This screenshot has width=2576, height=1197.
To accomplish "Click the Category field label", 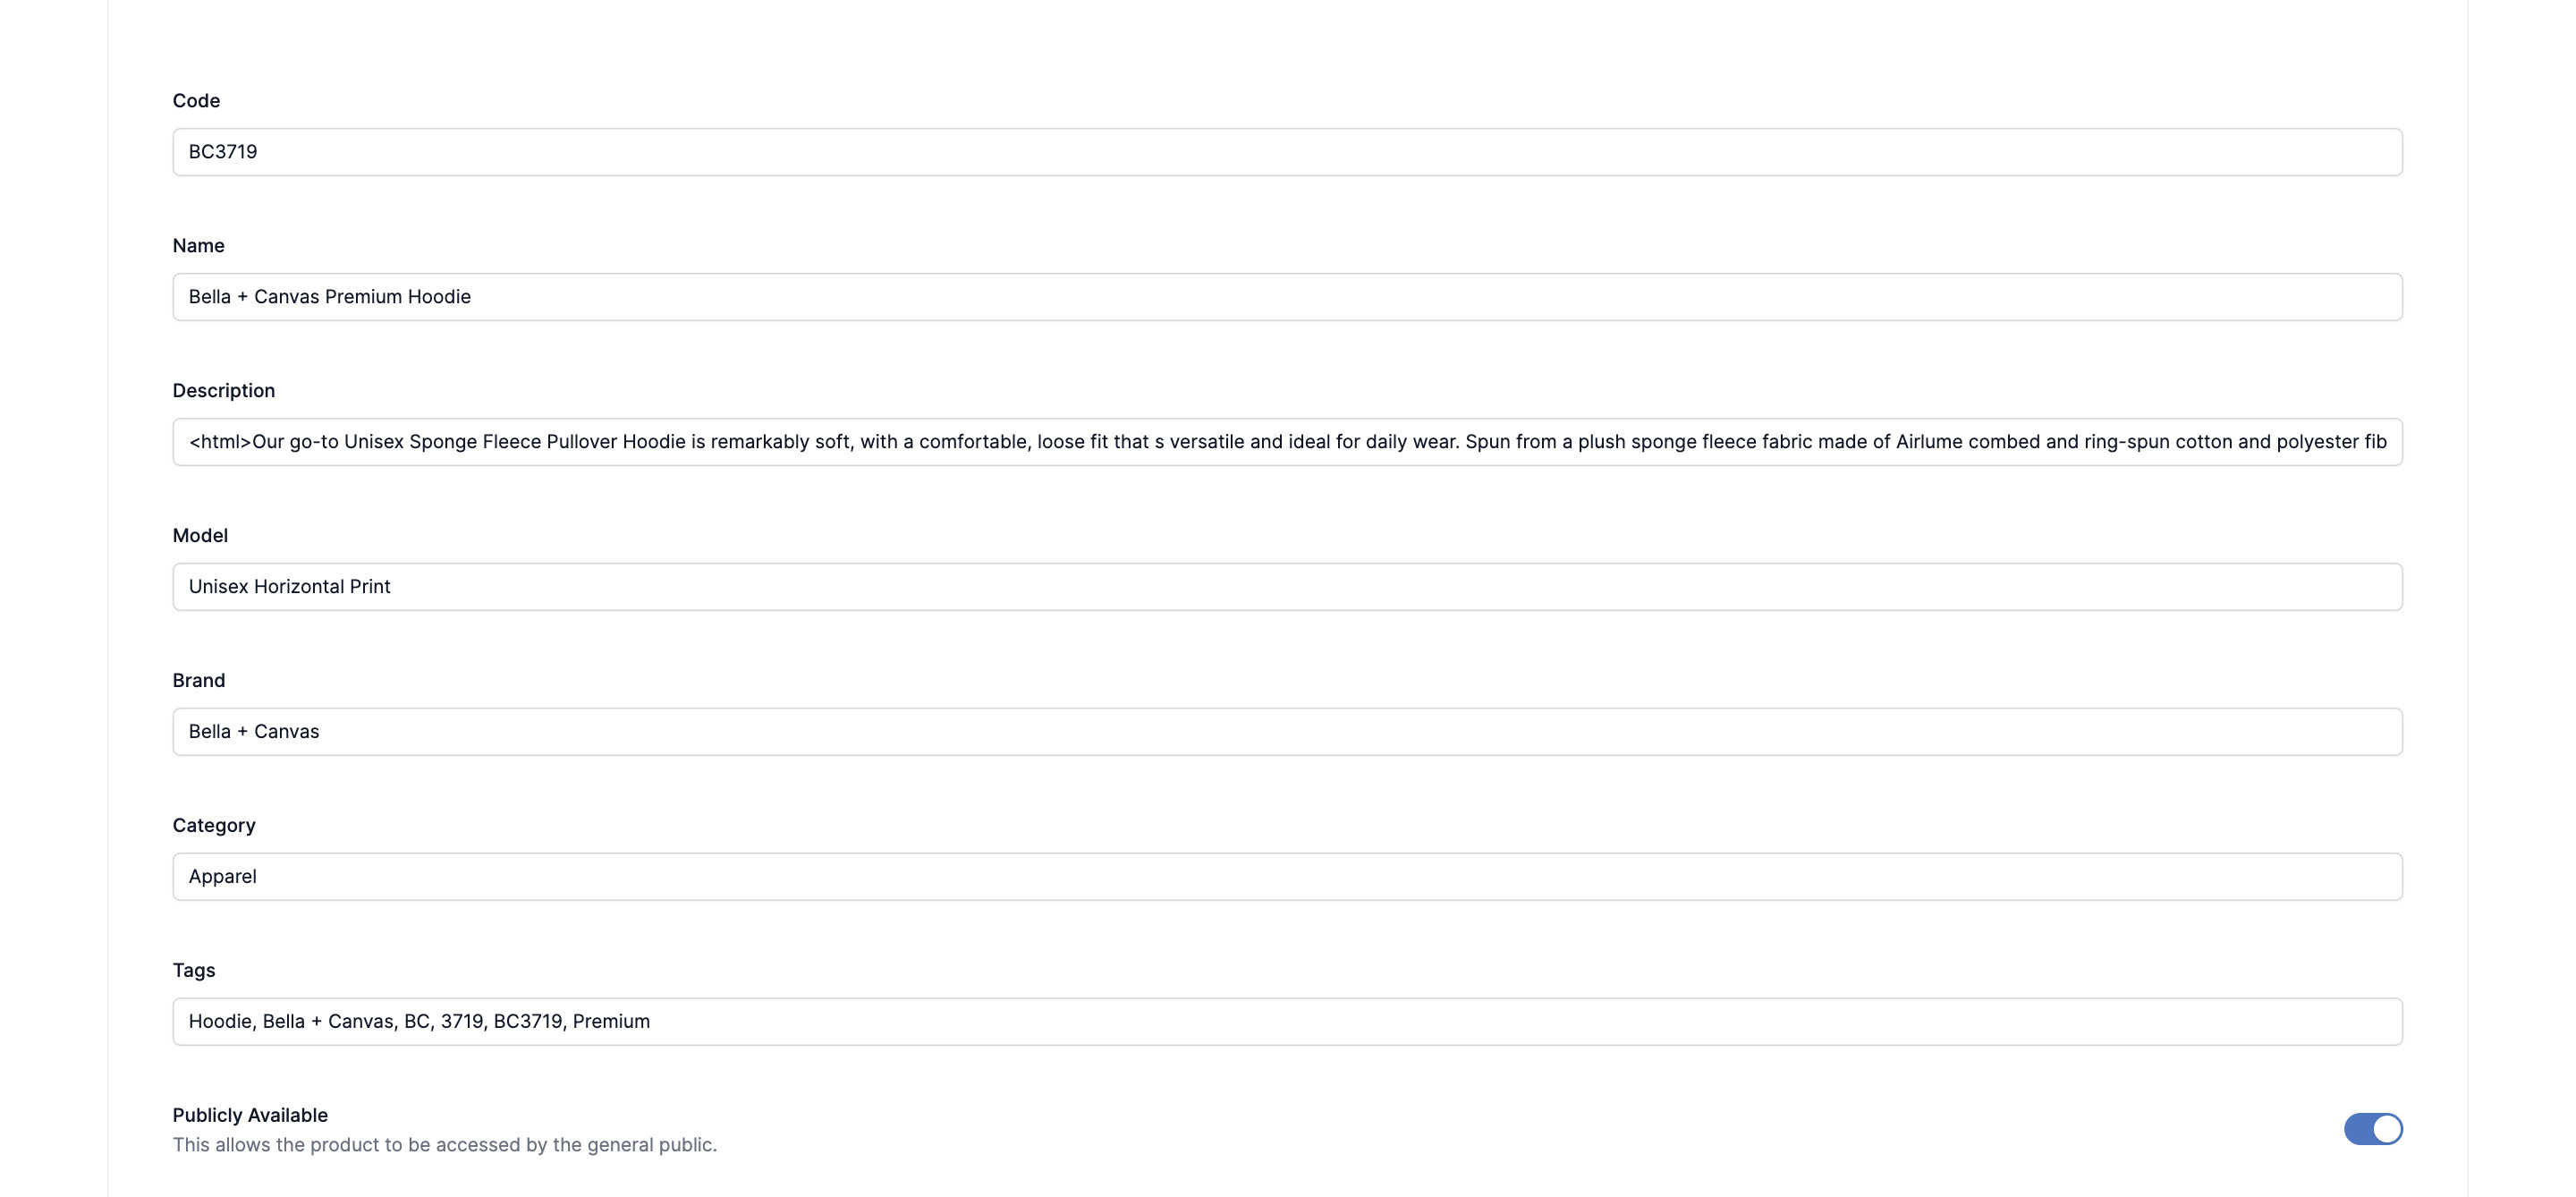I will pos(214,826).
